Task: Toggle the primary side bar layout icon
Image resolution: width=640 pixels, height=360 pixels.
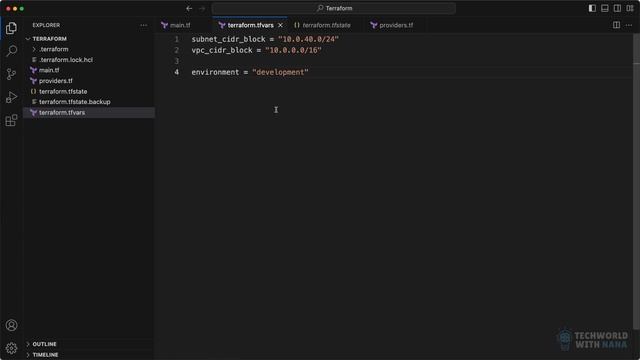Action: (592, 8)
